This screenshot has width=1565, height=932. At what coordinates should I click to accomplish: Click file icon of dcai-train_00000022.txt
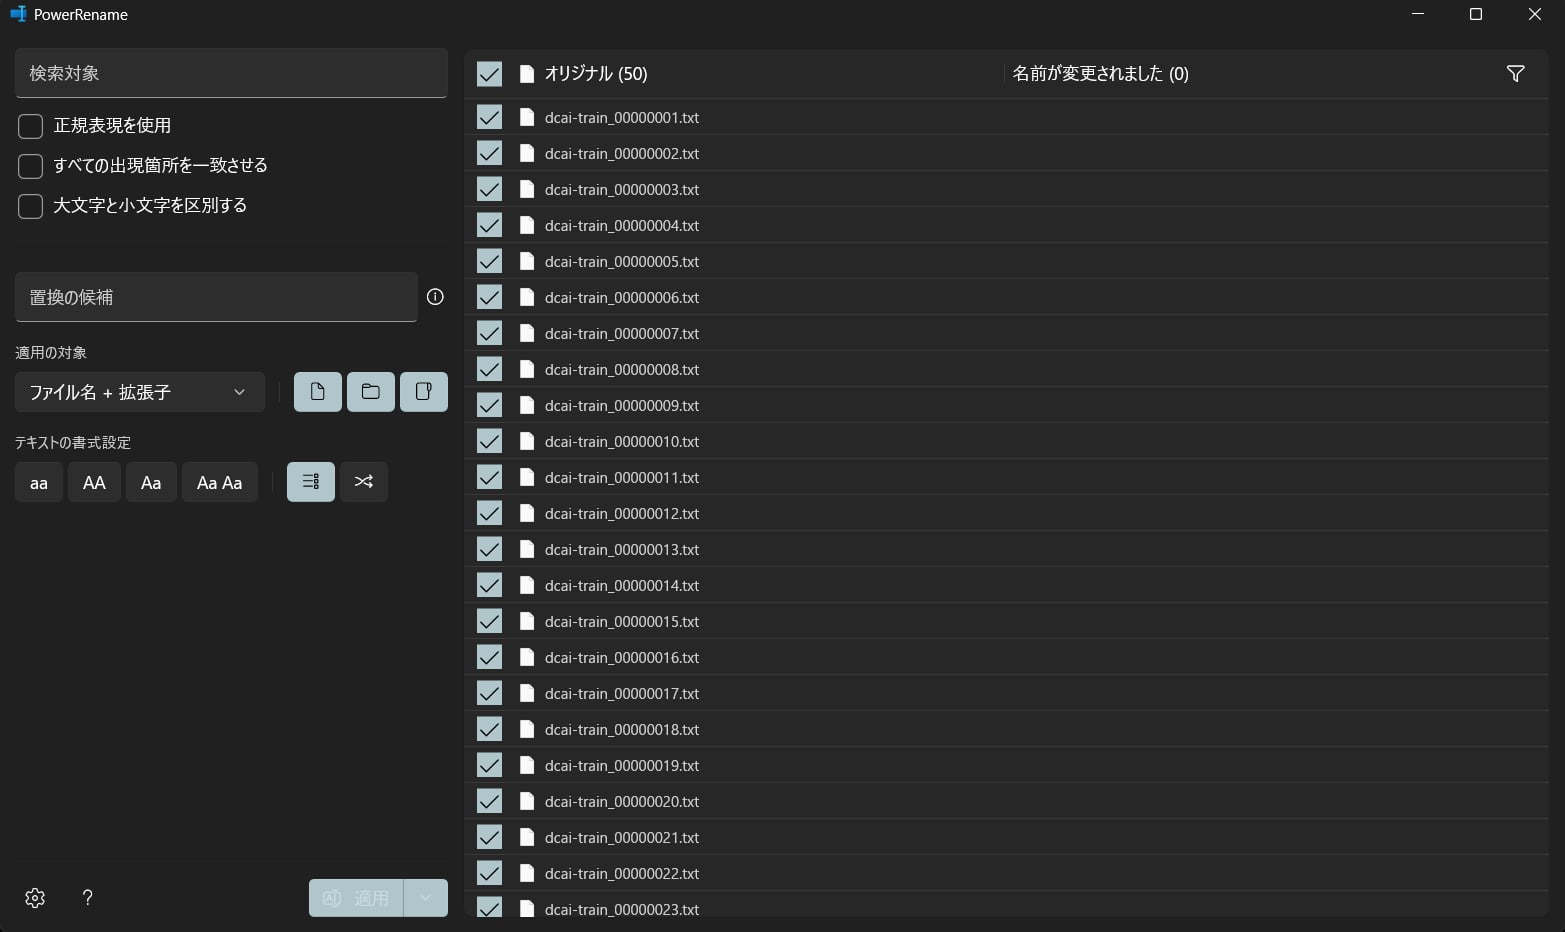pyautogui.click(x=527, y=873)
